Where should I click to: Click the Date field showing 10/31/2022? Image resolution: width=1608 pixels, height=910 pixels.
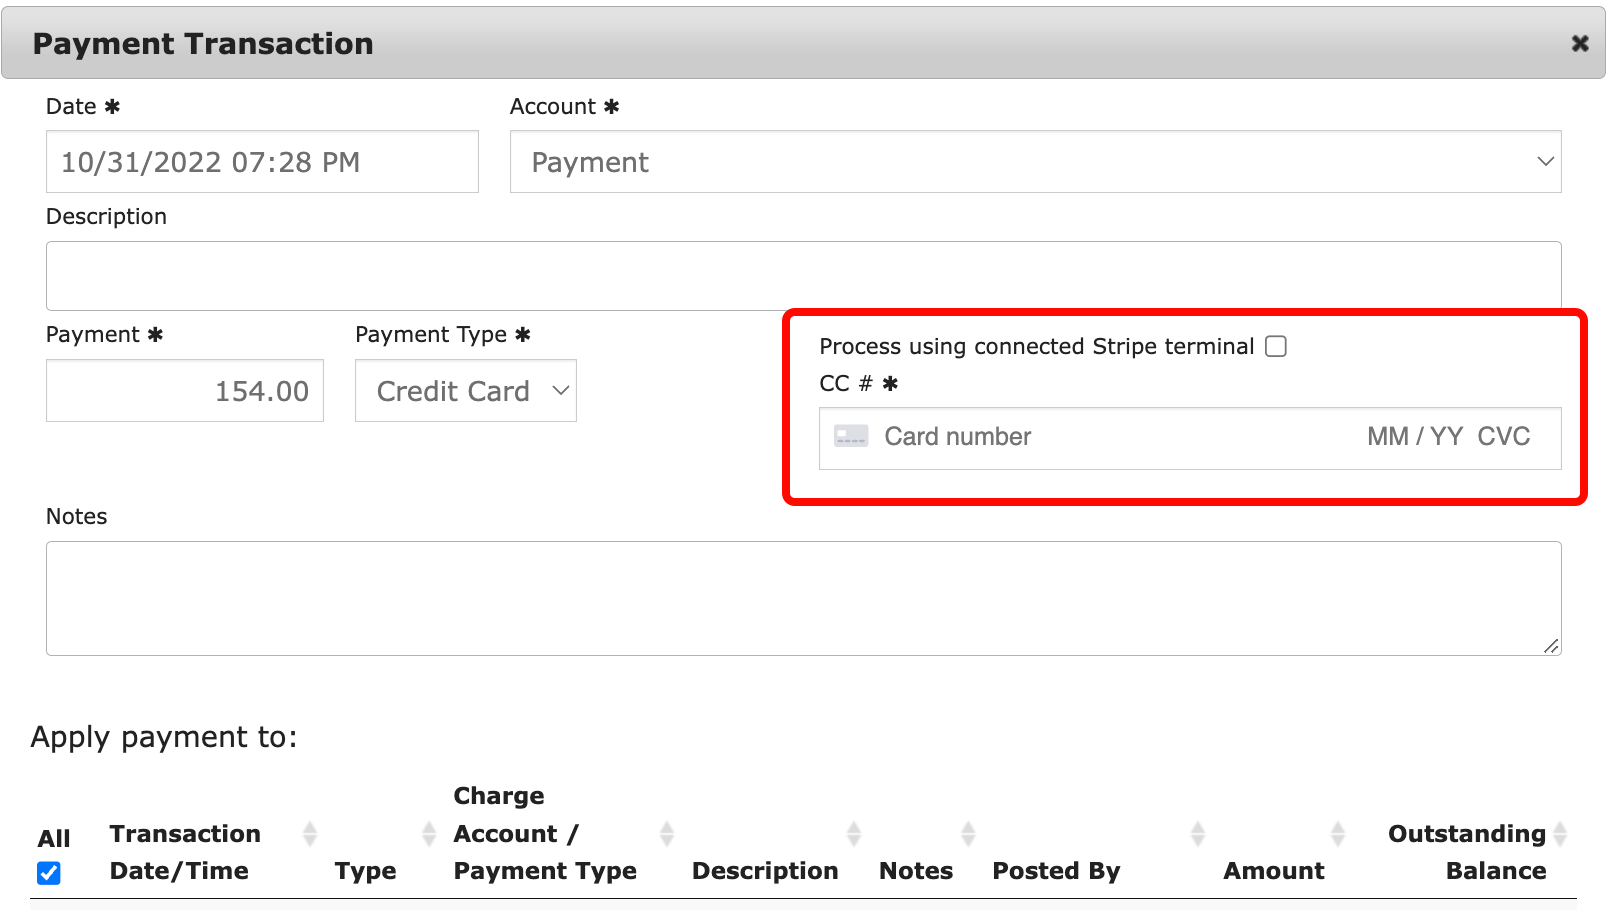click(x=261, y=162)
